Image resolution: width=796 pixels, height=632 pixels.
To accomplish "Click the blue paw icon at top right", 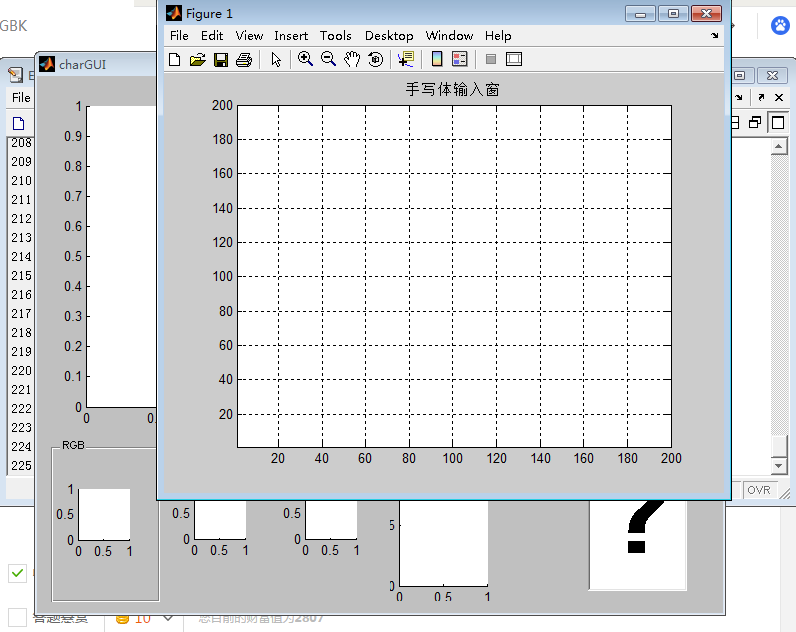I will coord(780,25).
